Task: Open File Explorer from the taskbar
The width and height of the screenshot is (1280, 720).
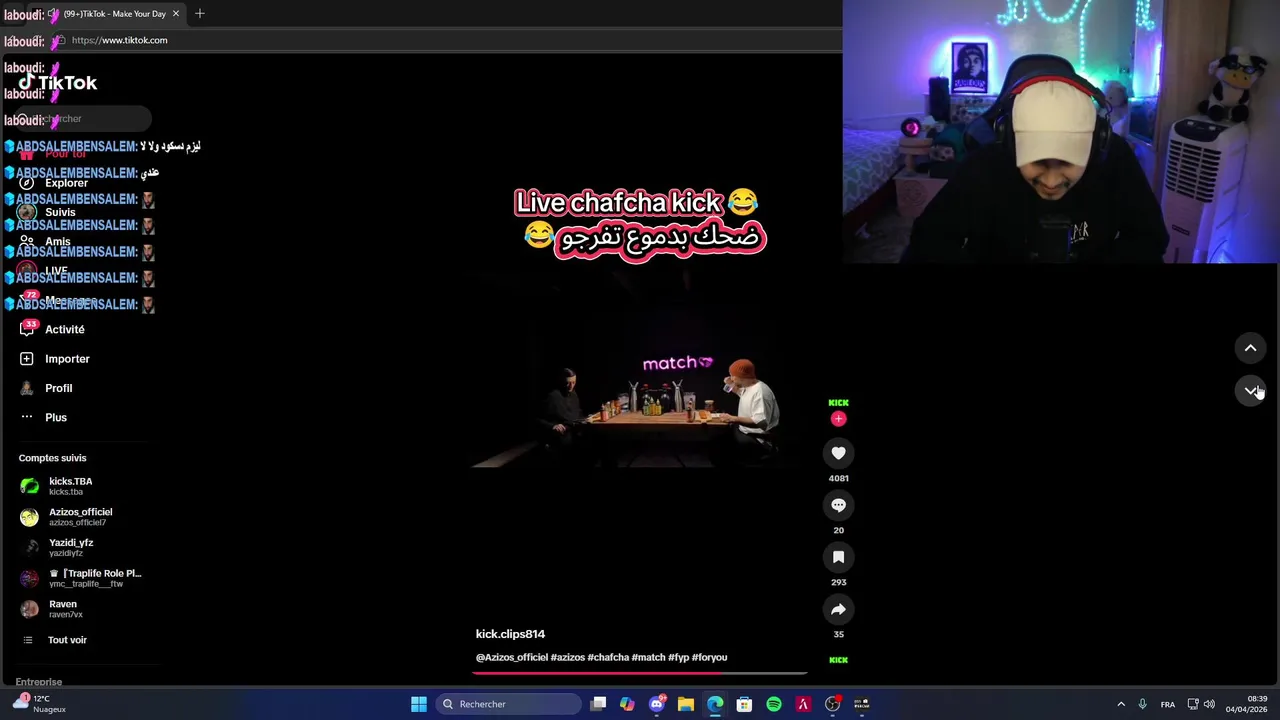Action: (686, 704)
